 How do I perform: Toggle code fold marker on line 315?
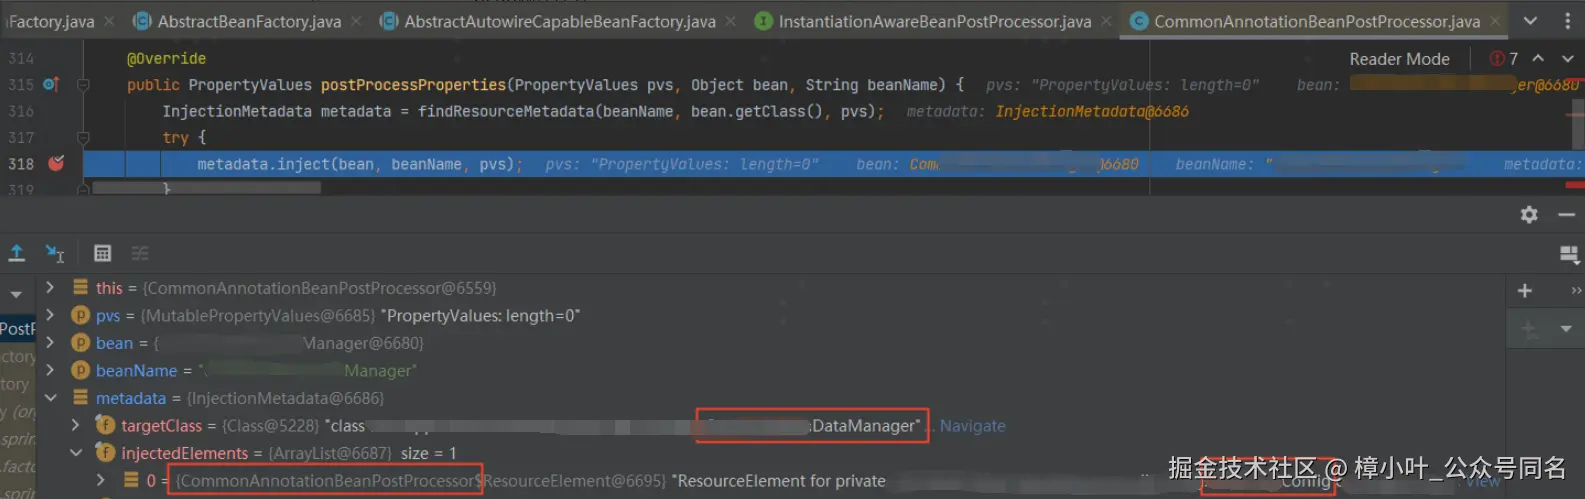(83, 85)
